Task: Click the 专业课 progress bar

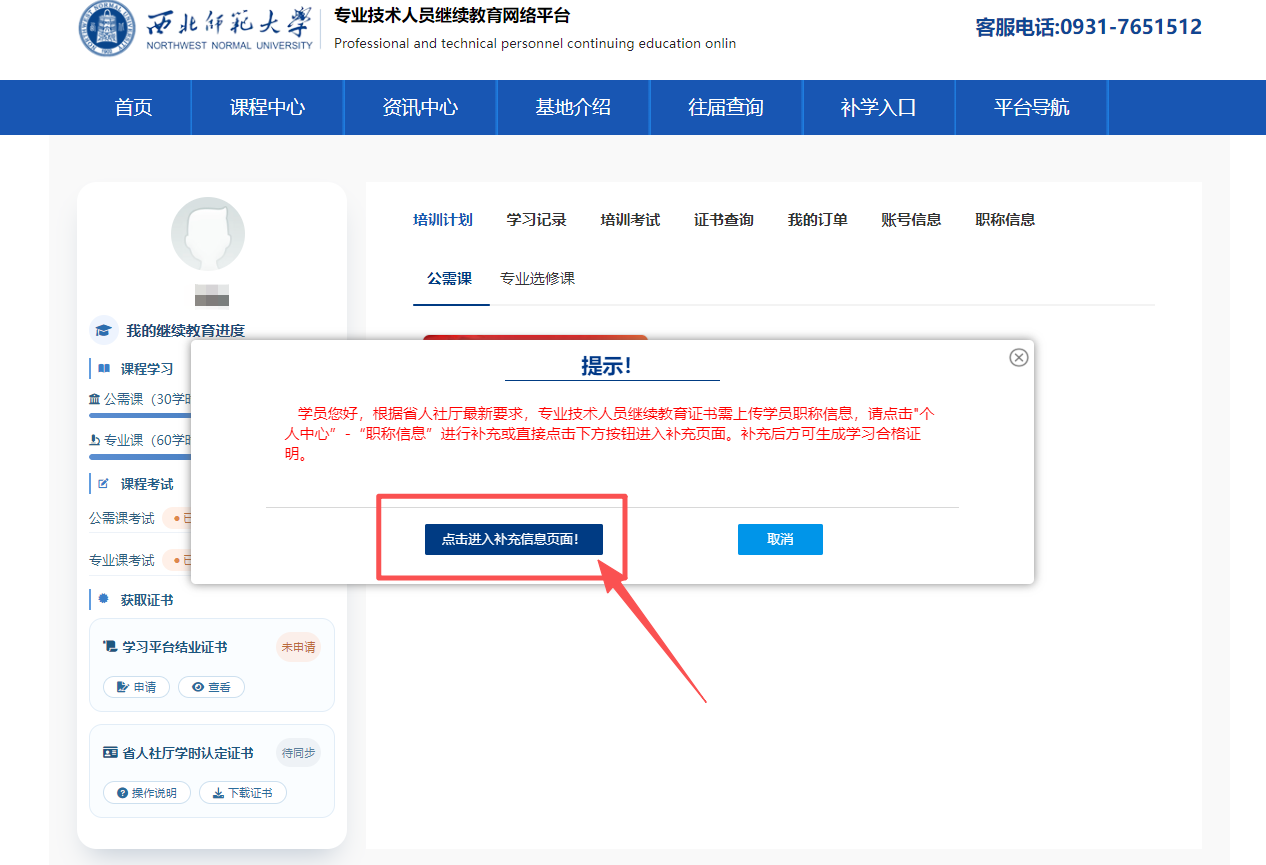Action: (140, 456)
